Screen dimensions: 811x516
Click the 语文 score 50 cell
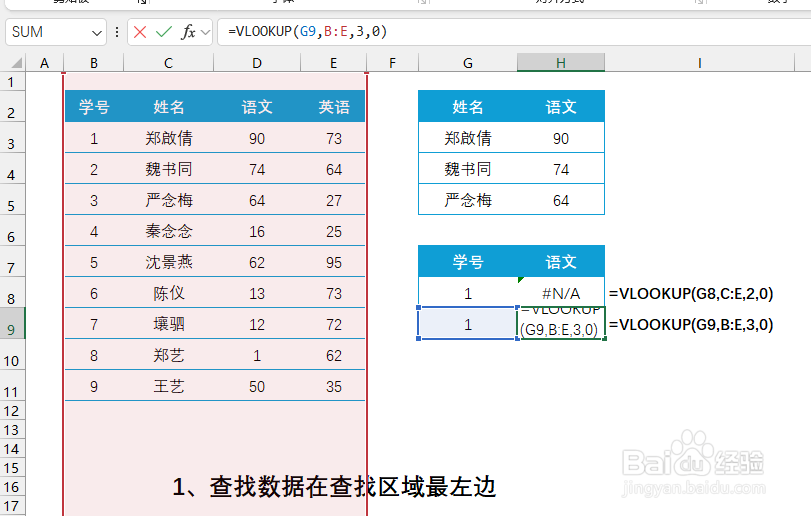coord(257,386)
